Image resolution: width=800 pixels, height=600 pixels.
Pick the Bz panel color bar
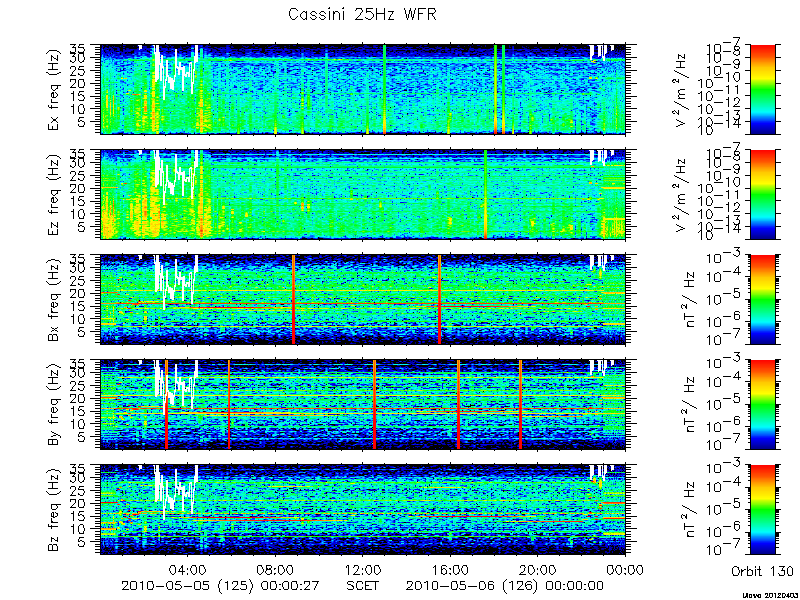coord(762,510)
